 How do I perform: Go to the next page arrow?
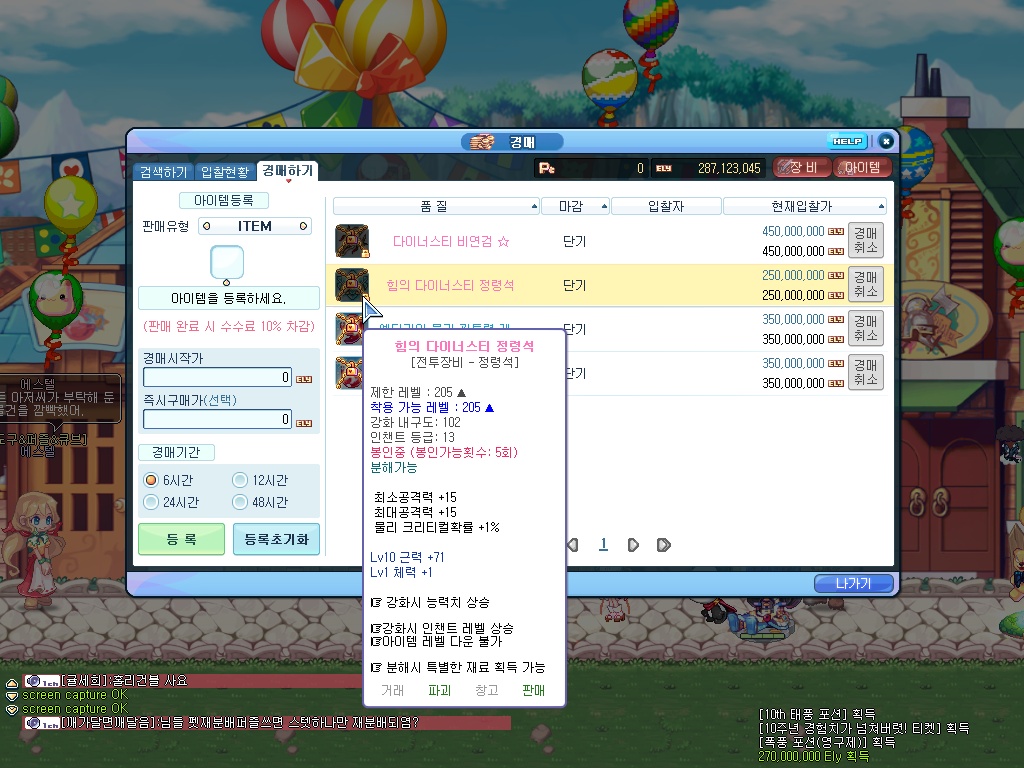click(633, 545)
